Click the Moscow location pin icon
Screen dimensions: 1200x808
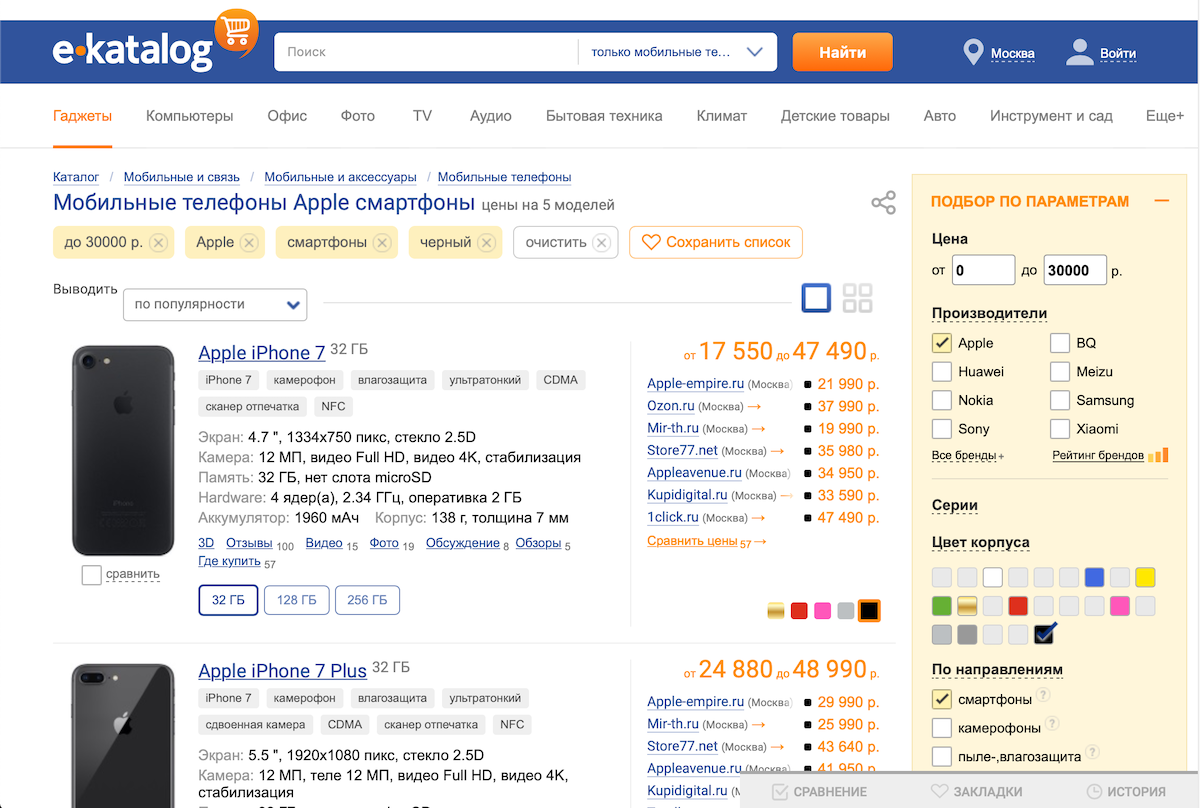click(973, 53)
